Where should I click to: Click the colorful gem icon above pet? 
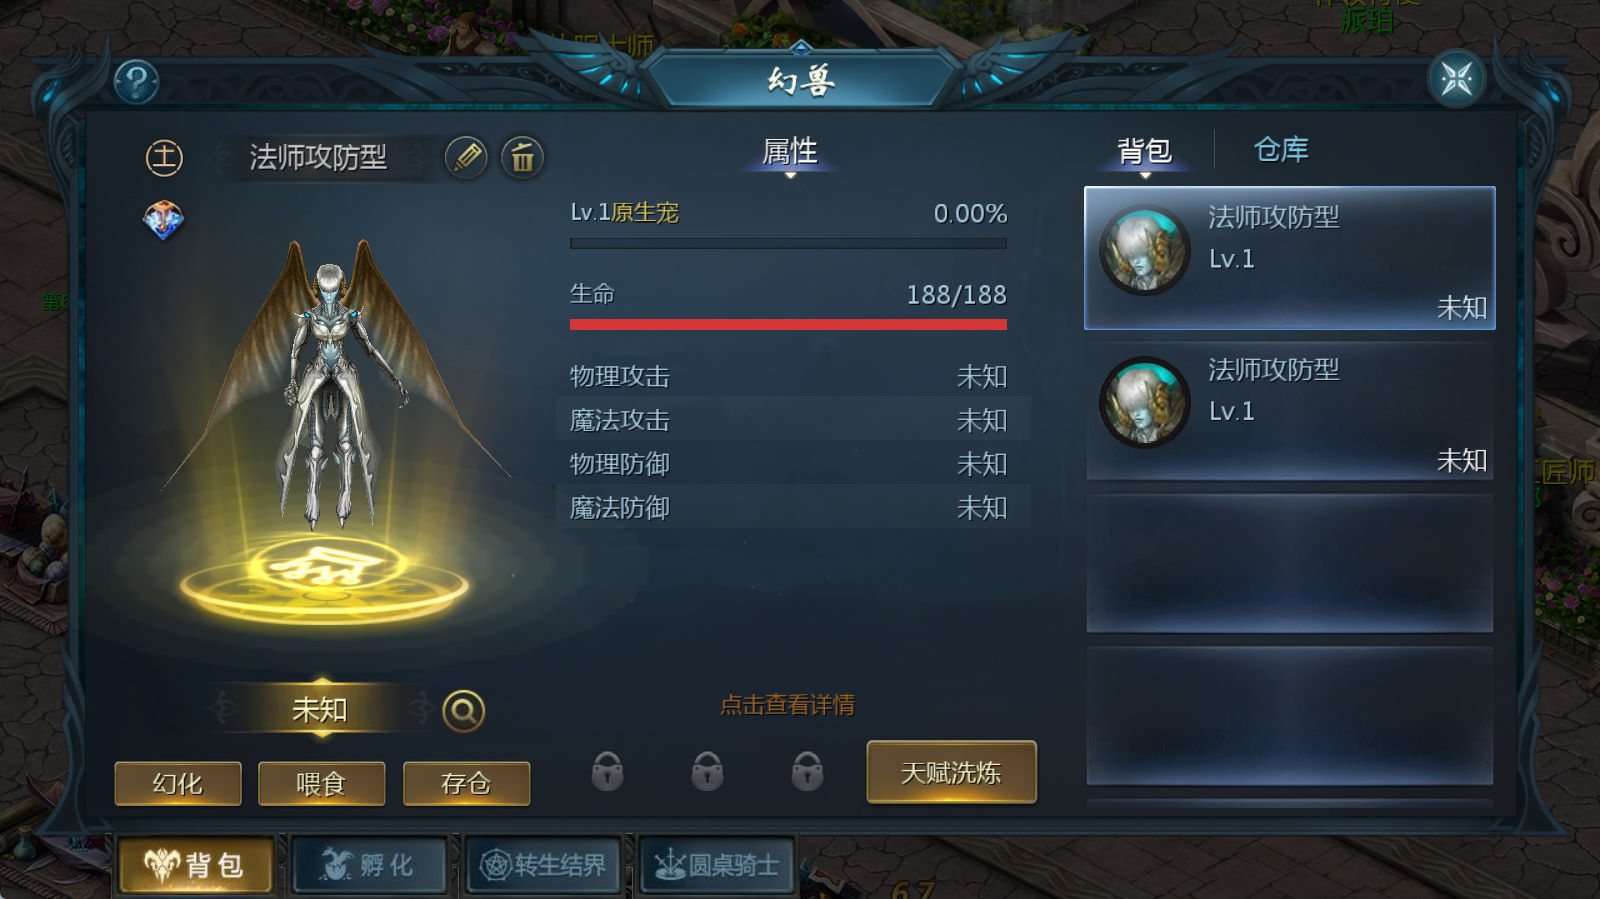(163, 219)
